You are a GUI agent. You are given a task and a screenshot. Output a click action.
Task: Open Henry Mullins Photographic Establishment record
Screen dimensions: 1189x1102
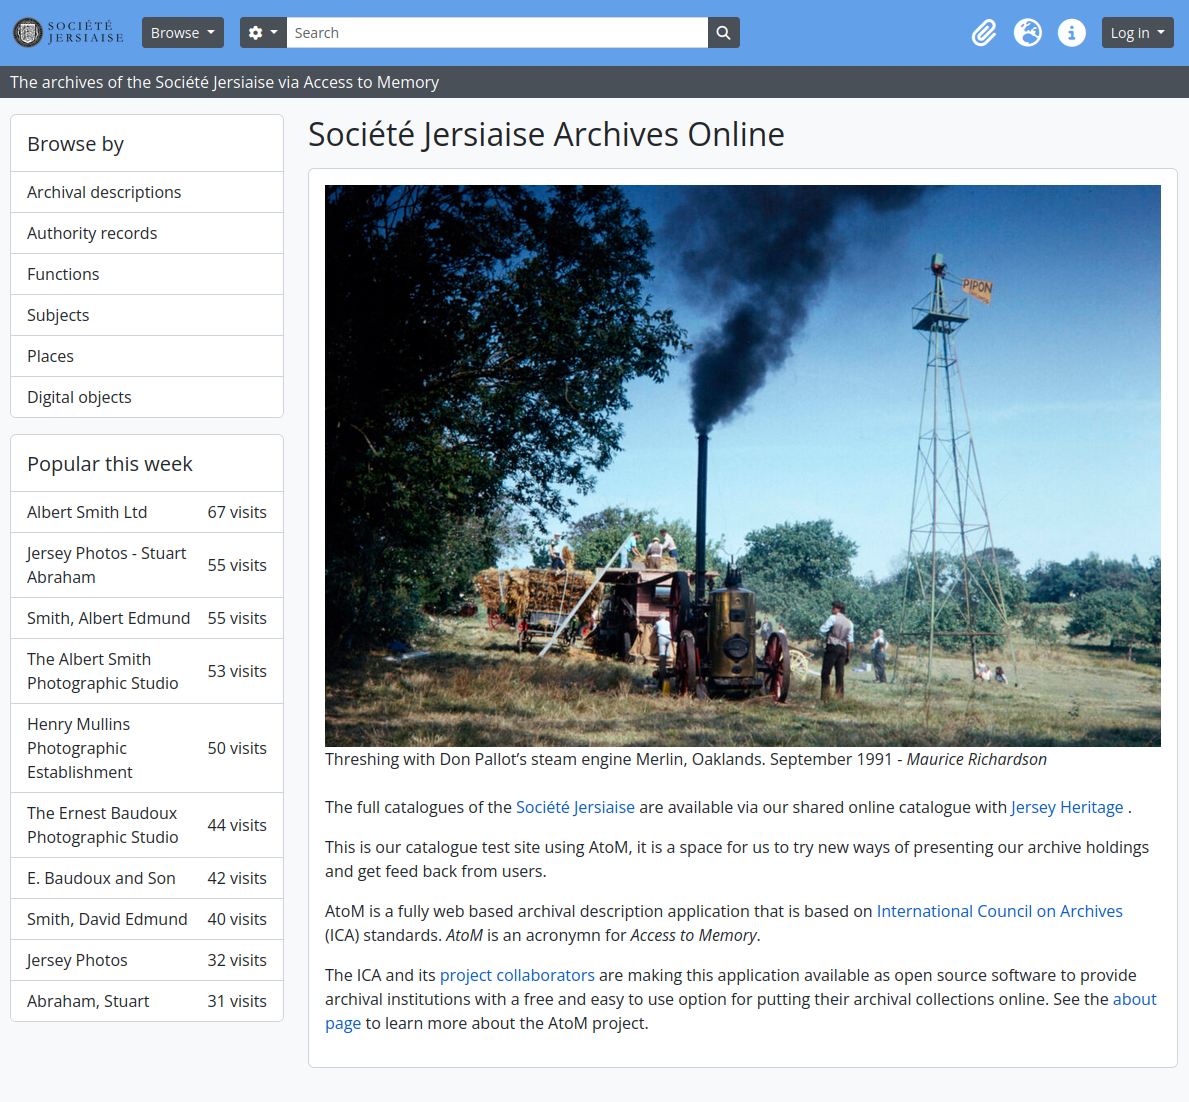pyautogui.click(x=78, y=748)
